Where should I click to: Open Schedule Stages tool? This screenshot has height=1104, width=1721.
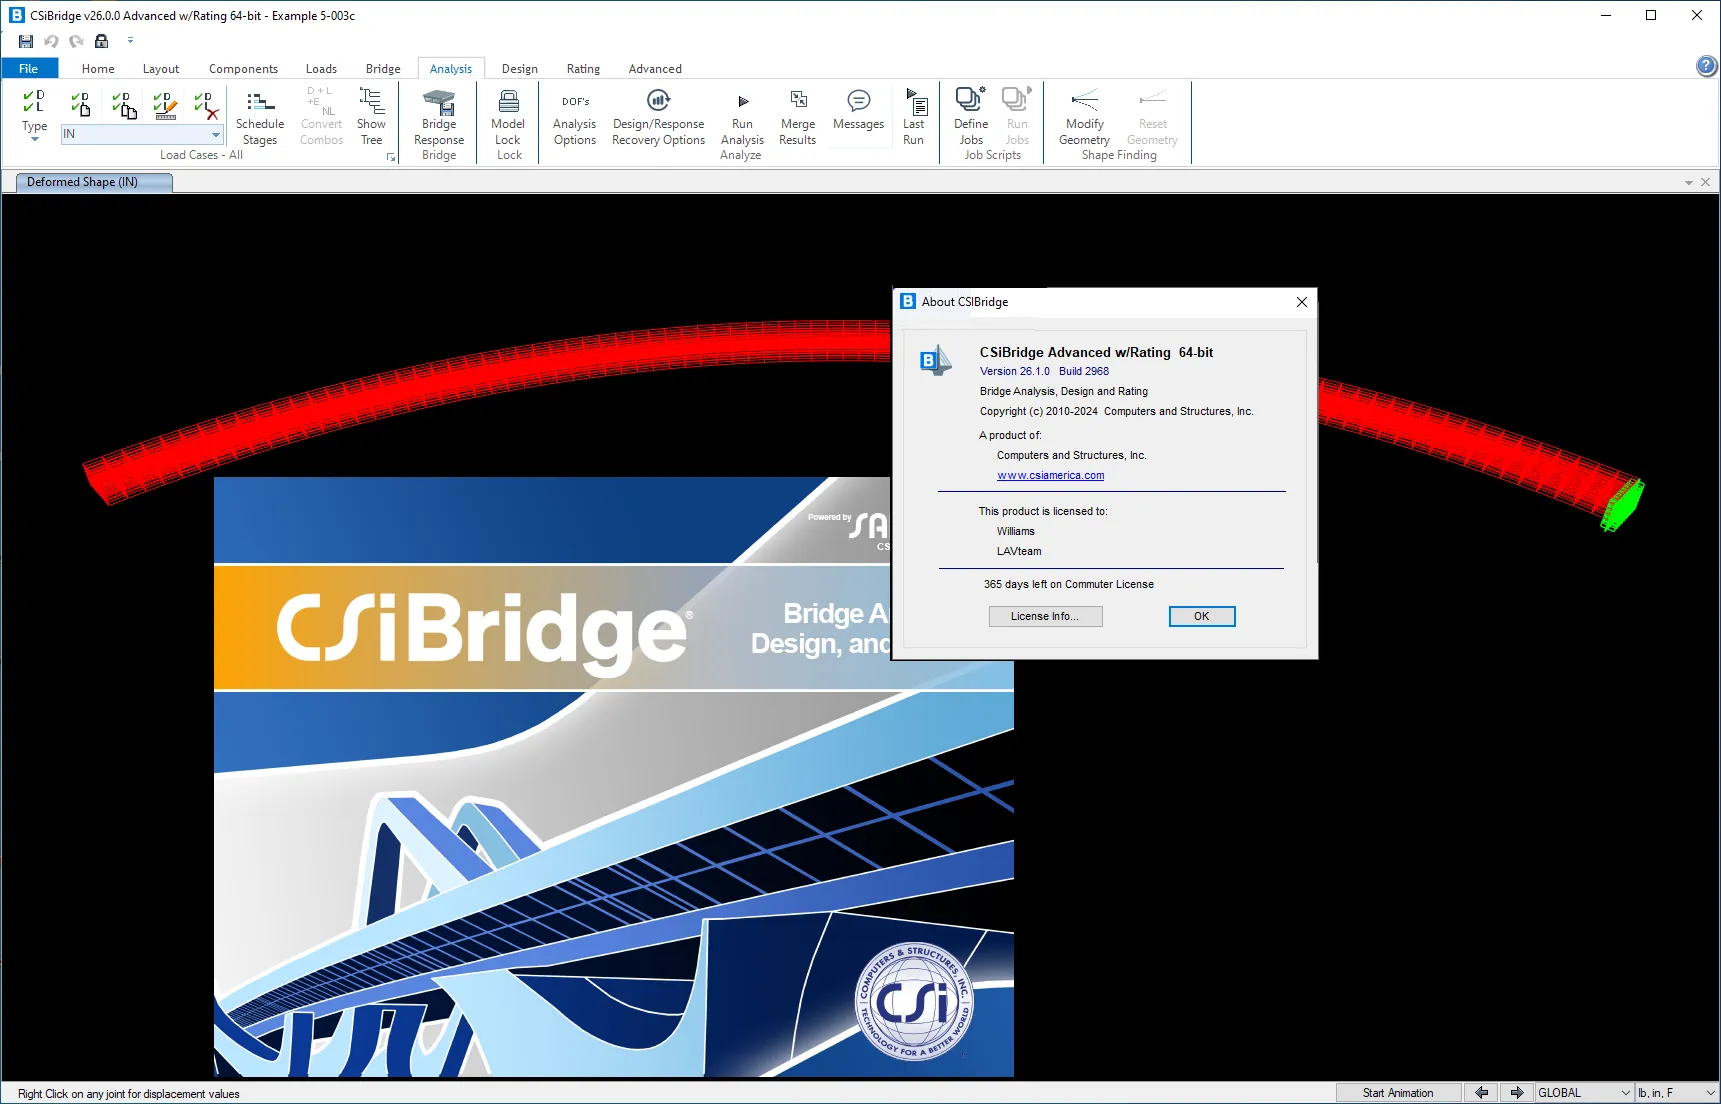coord(260,117)
